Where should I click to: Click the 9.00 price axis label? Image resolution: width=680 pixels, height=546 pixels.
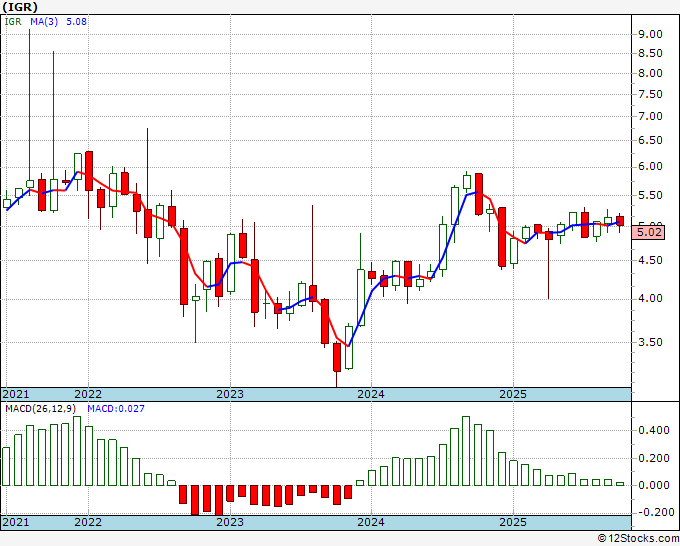tap(651, 34)
